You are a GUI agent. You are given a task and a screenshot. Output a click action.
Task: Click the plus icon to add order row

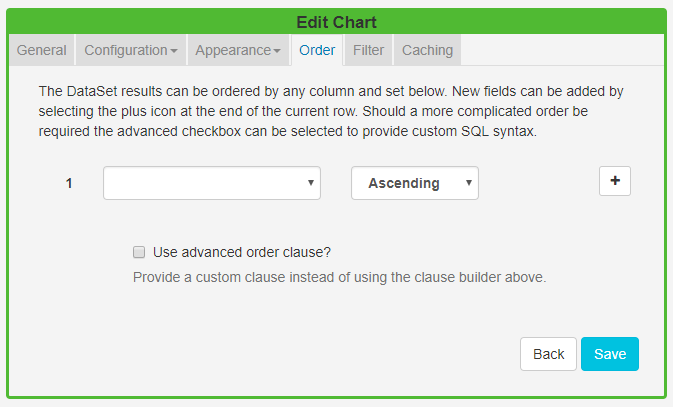pos(614,181)
